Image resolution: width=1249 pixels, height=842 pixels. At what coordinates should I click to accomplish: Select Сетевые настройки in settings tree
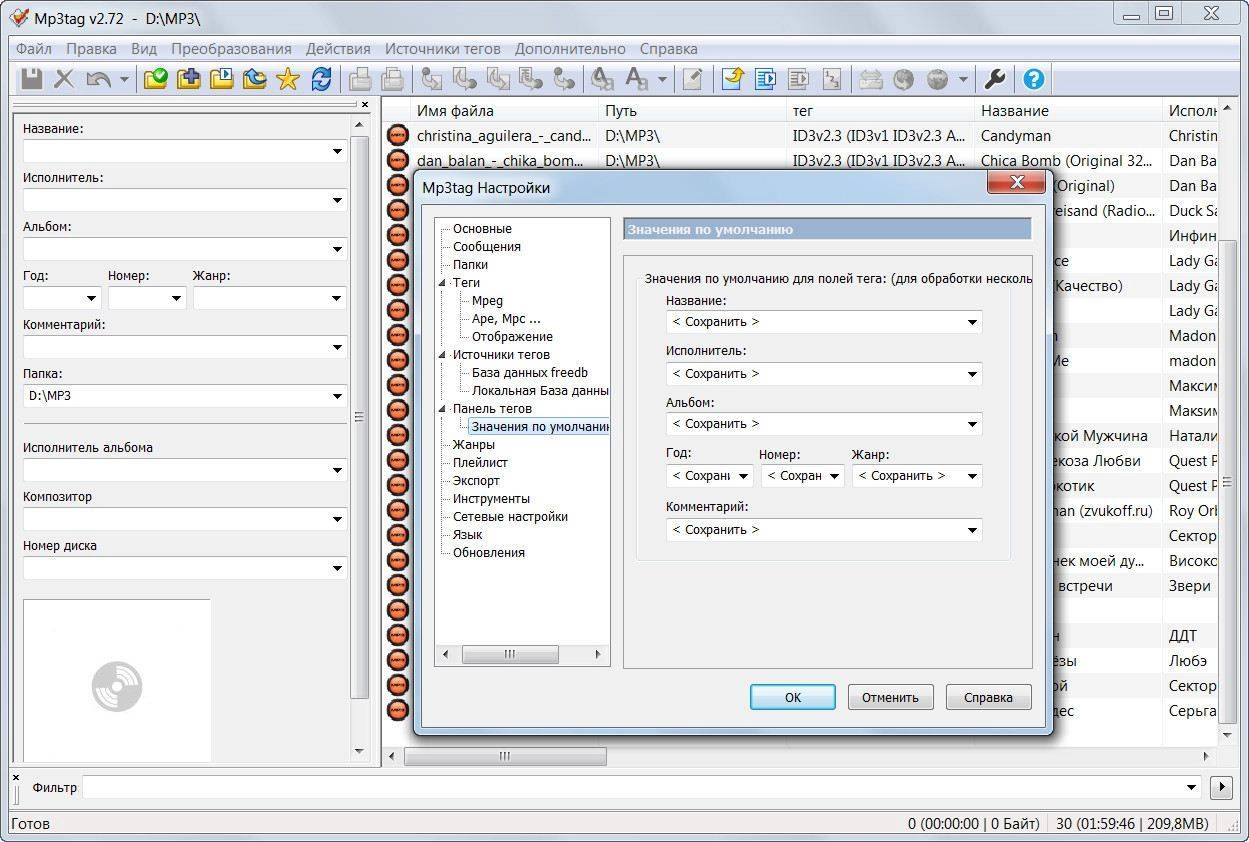click(x=510, y=516)
